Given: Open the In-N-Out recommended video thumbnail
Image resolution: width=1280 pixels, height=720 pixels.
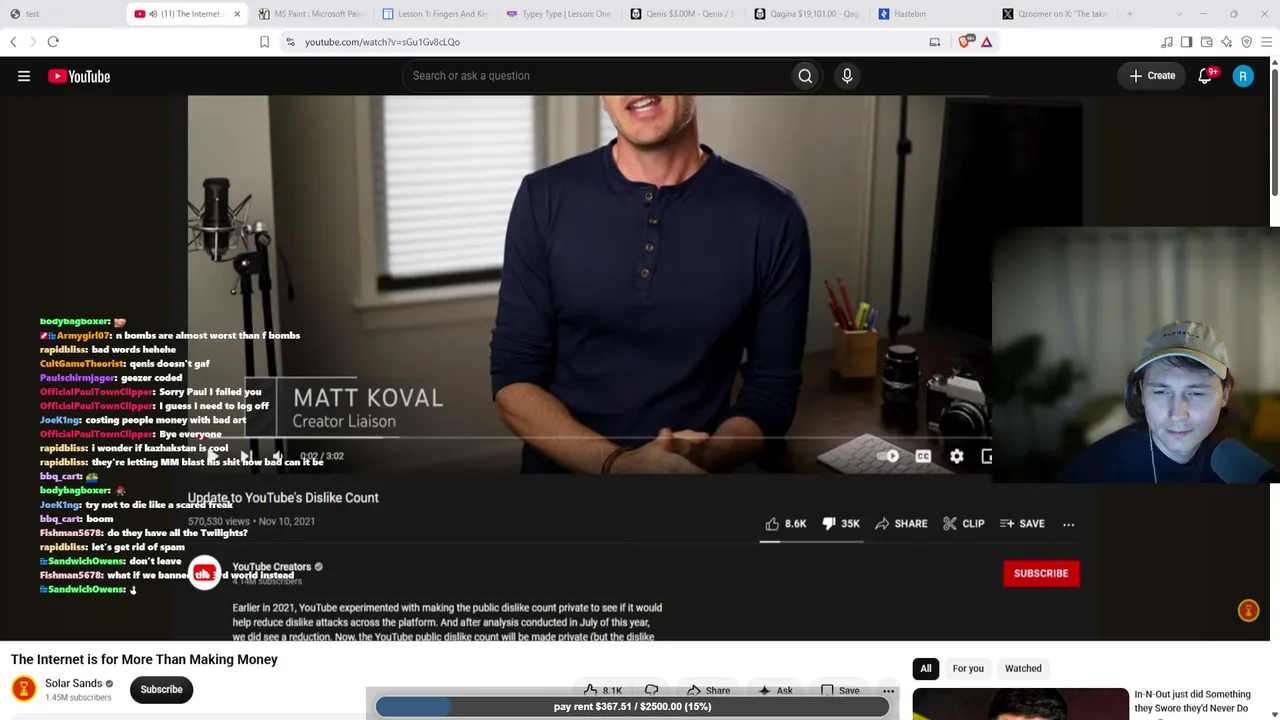Looking at the screenshot, I should [x=1020, y=704].
